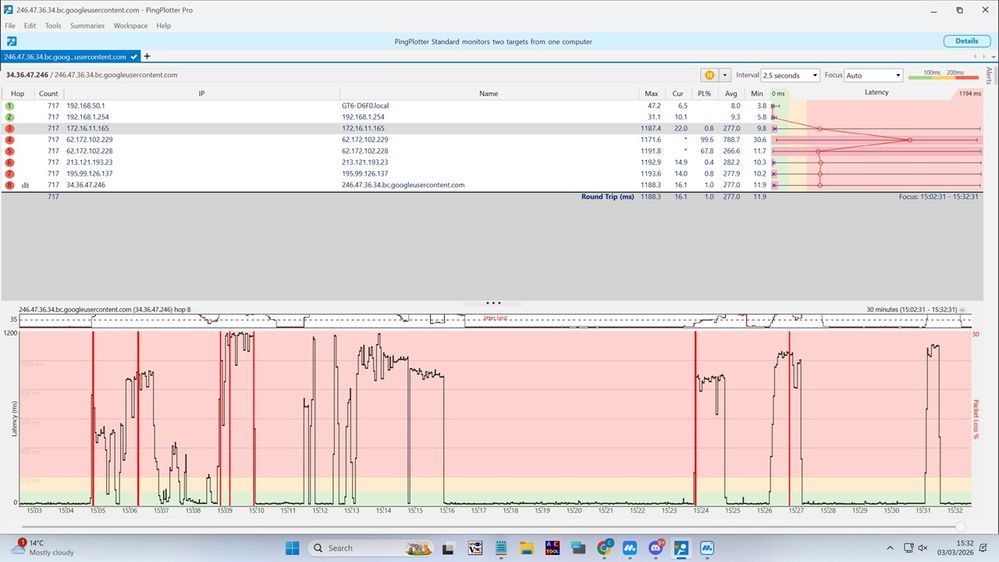The height and width of the screenshot is (562, 999).
Task: Select the IP cell 34.36.47.246 in hop 8
Action: tap(86, 185)
